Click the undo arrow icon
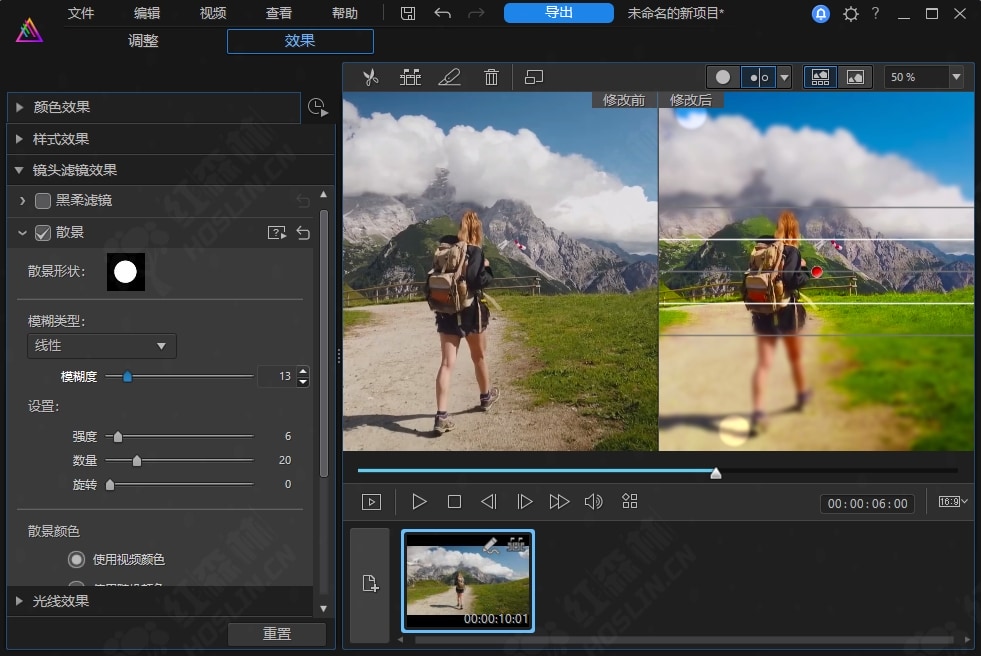This screenshot has width=981, height=656. 442,14
